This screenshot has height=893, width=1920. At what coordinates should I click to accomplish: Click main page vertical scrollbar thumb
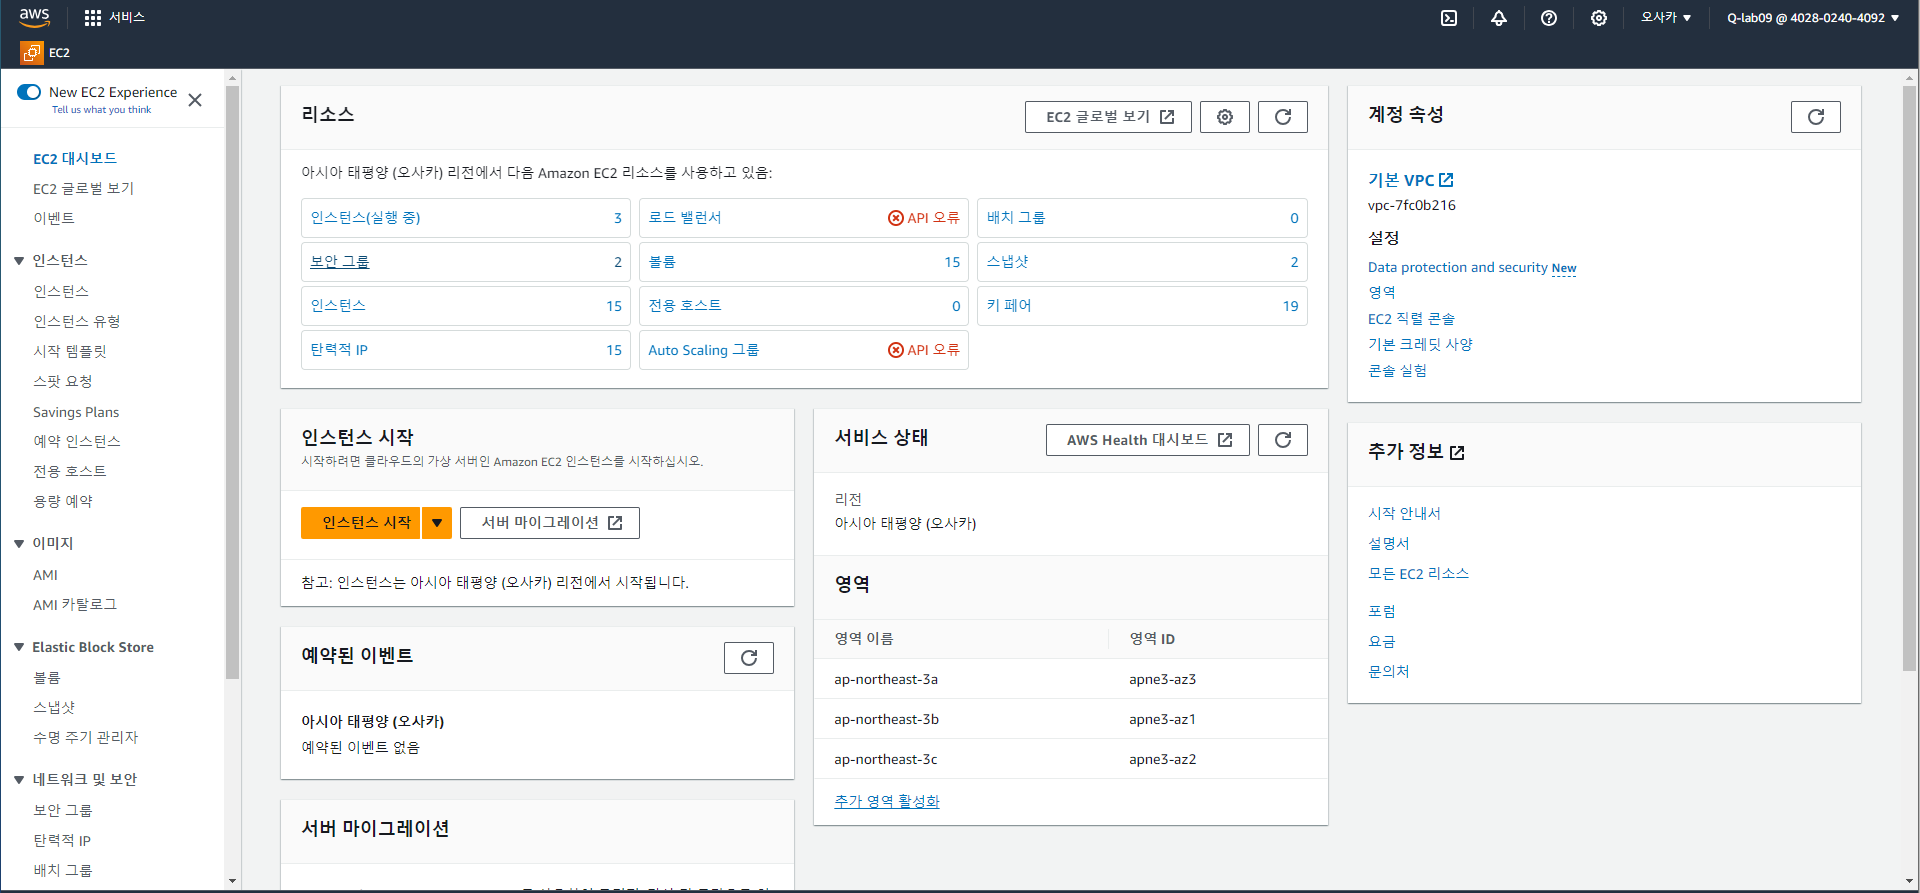coord(1909,378)
